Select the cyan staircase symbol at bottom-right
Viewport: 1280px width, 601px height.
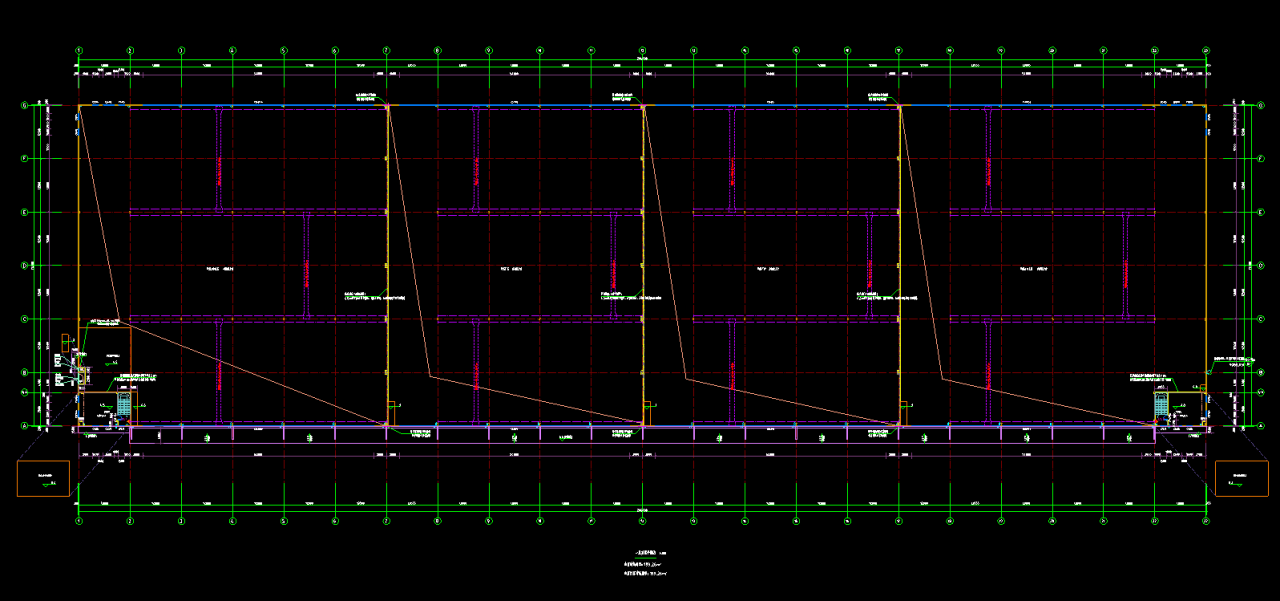(1161, 404)
